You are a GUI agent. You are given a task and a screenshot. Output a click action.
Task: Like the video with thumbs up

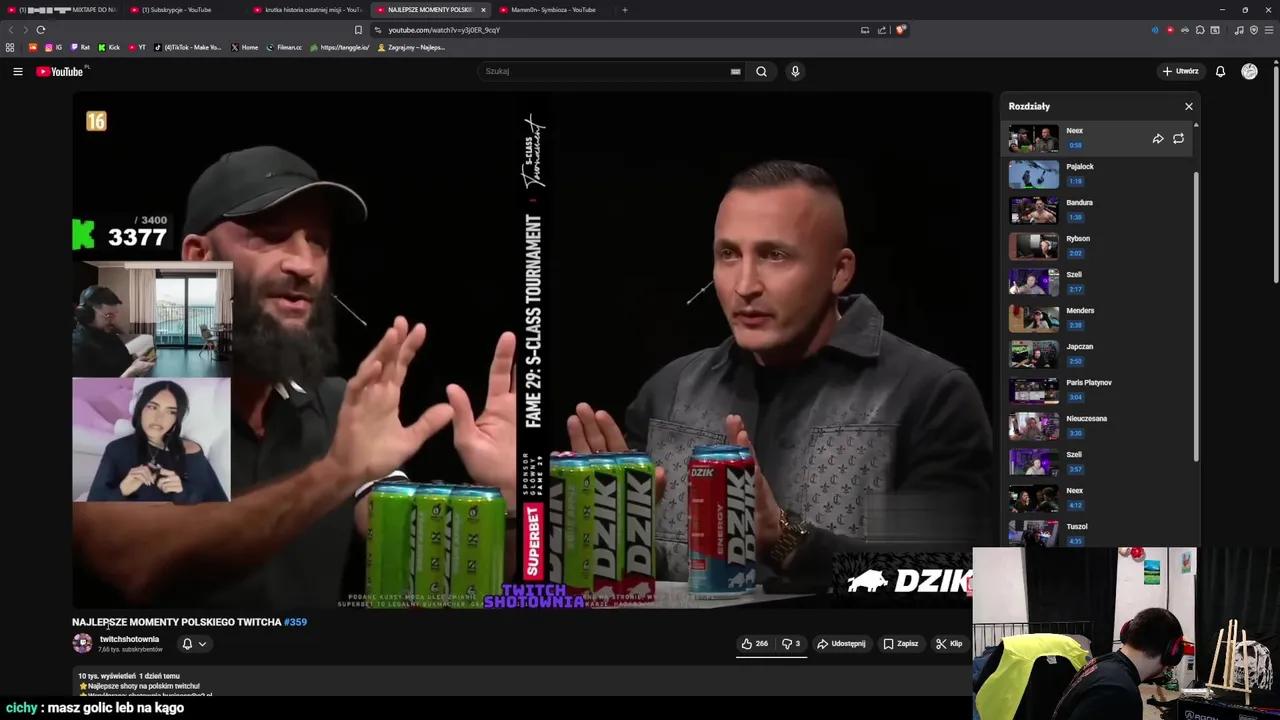click(755, 644)
